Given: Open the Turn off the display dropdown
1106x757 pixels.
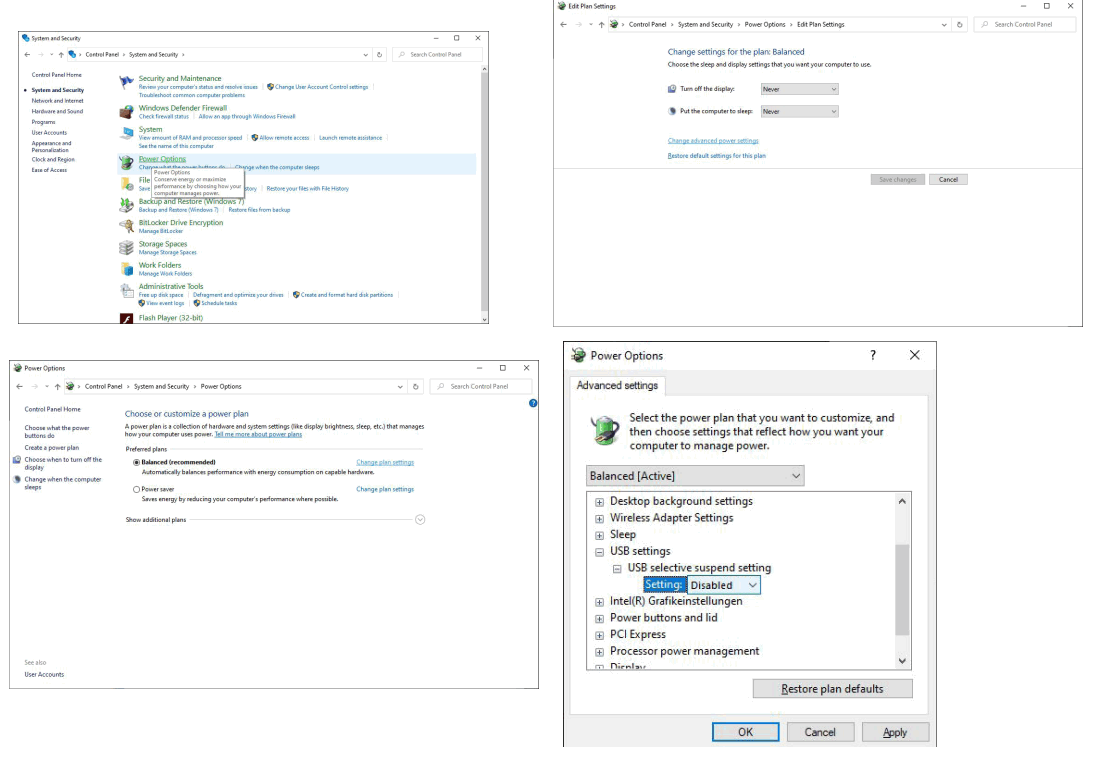Looking at the screenshot, I should coord(799,89).
